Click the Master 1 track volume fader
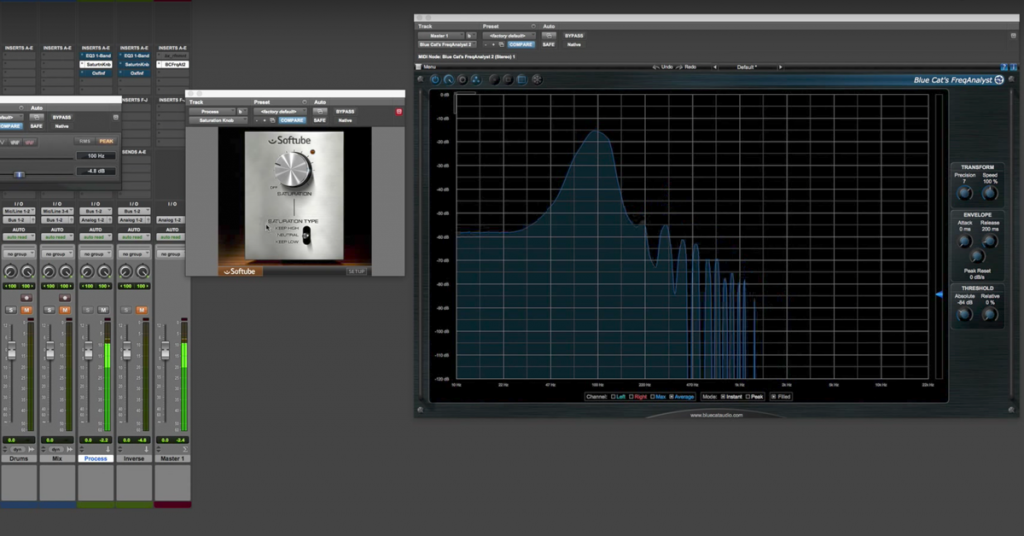This screenshot has width=1024, height=536. (x=165, y=353)
